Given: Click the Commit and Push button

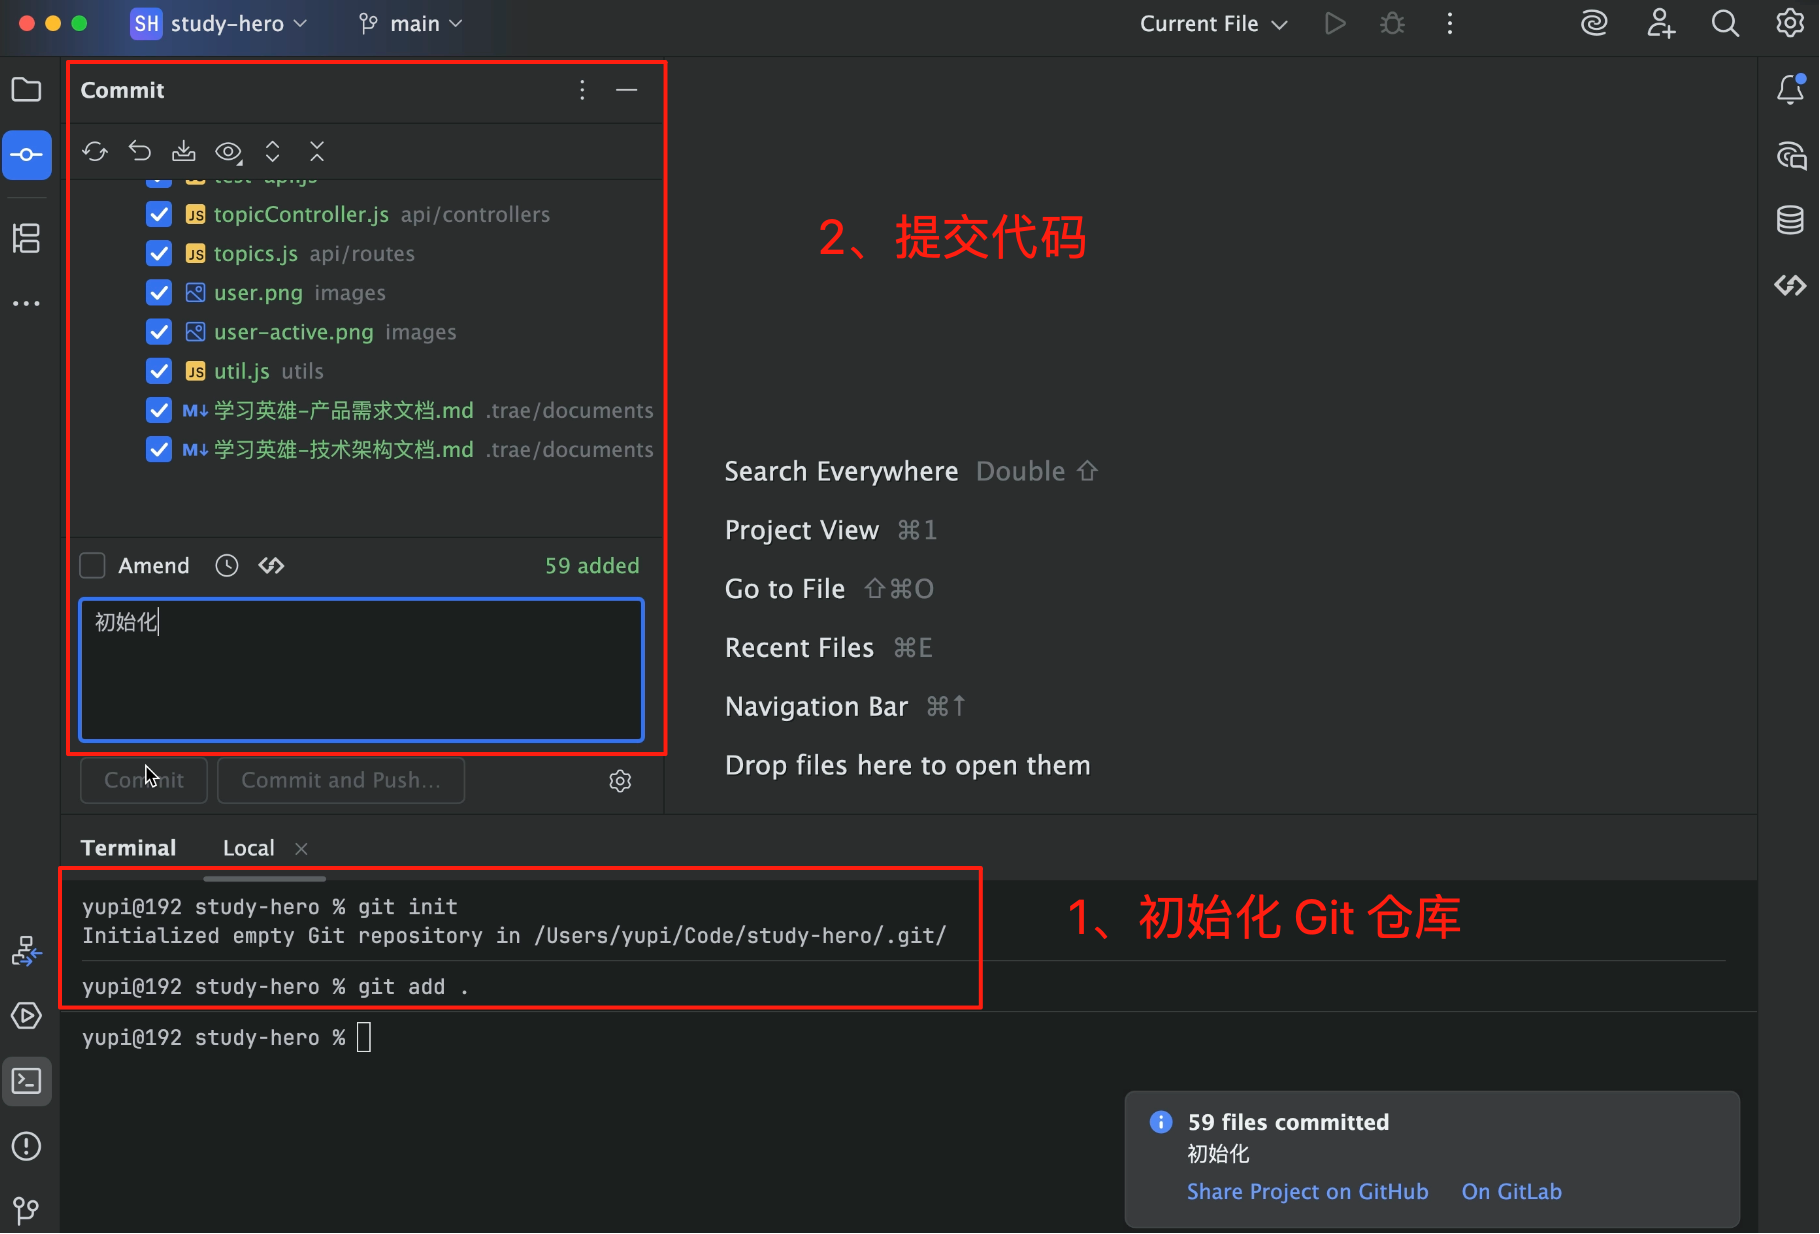Looking at the screenshot, I should pos(341,780).
